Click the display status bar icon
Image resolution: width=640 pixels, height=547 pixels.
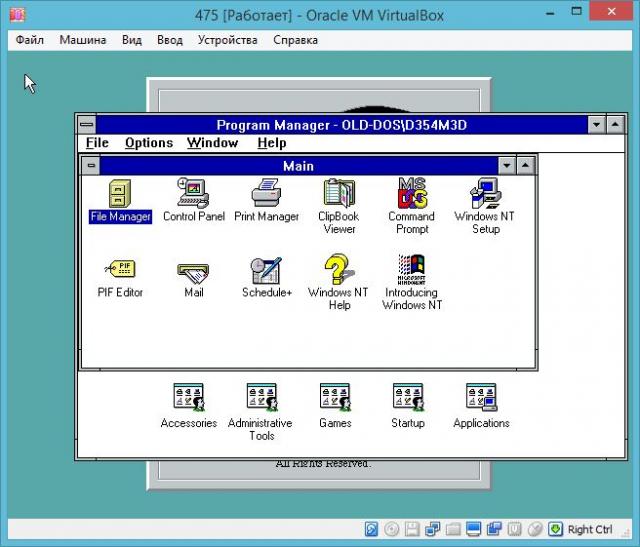click(x=473, y=529)
